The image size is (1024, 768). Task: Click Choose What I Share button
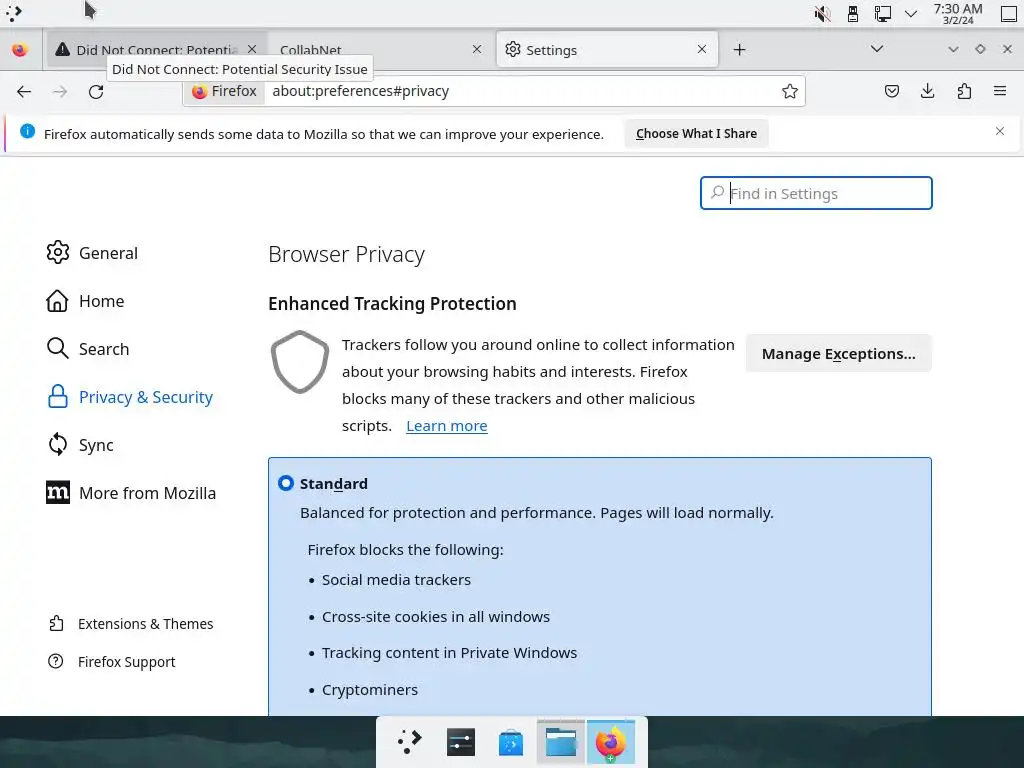696,134
